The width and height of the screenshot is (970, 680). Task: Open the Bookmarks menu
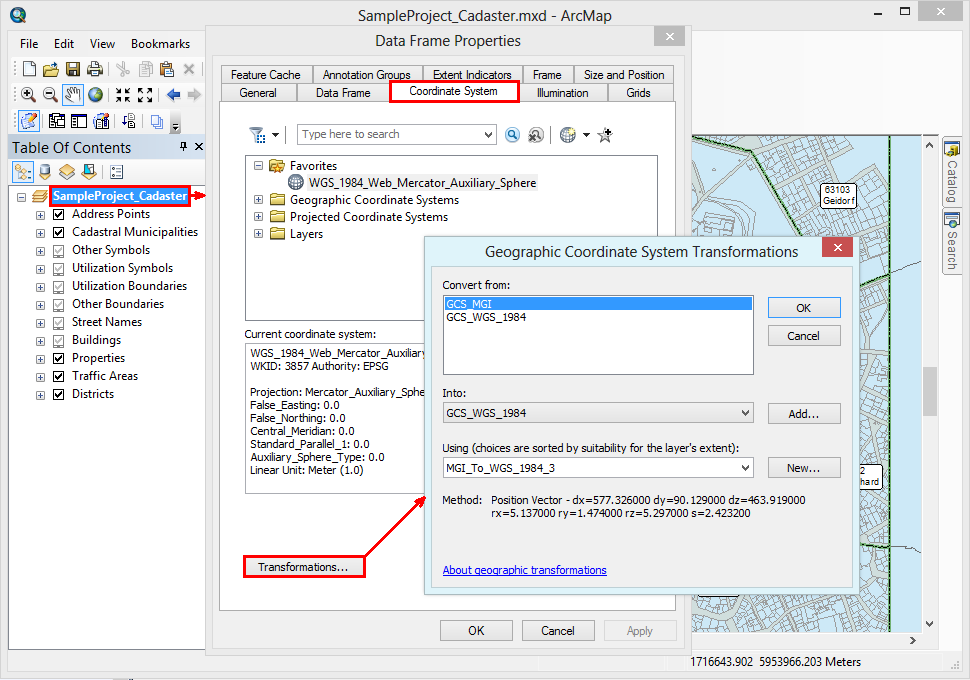(x=160, y=44)
